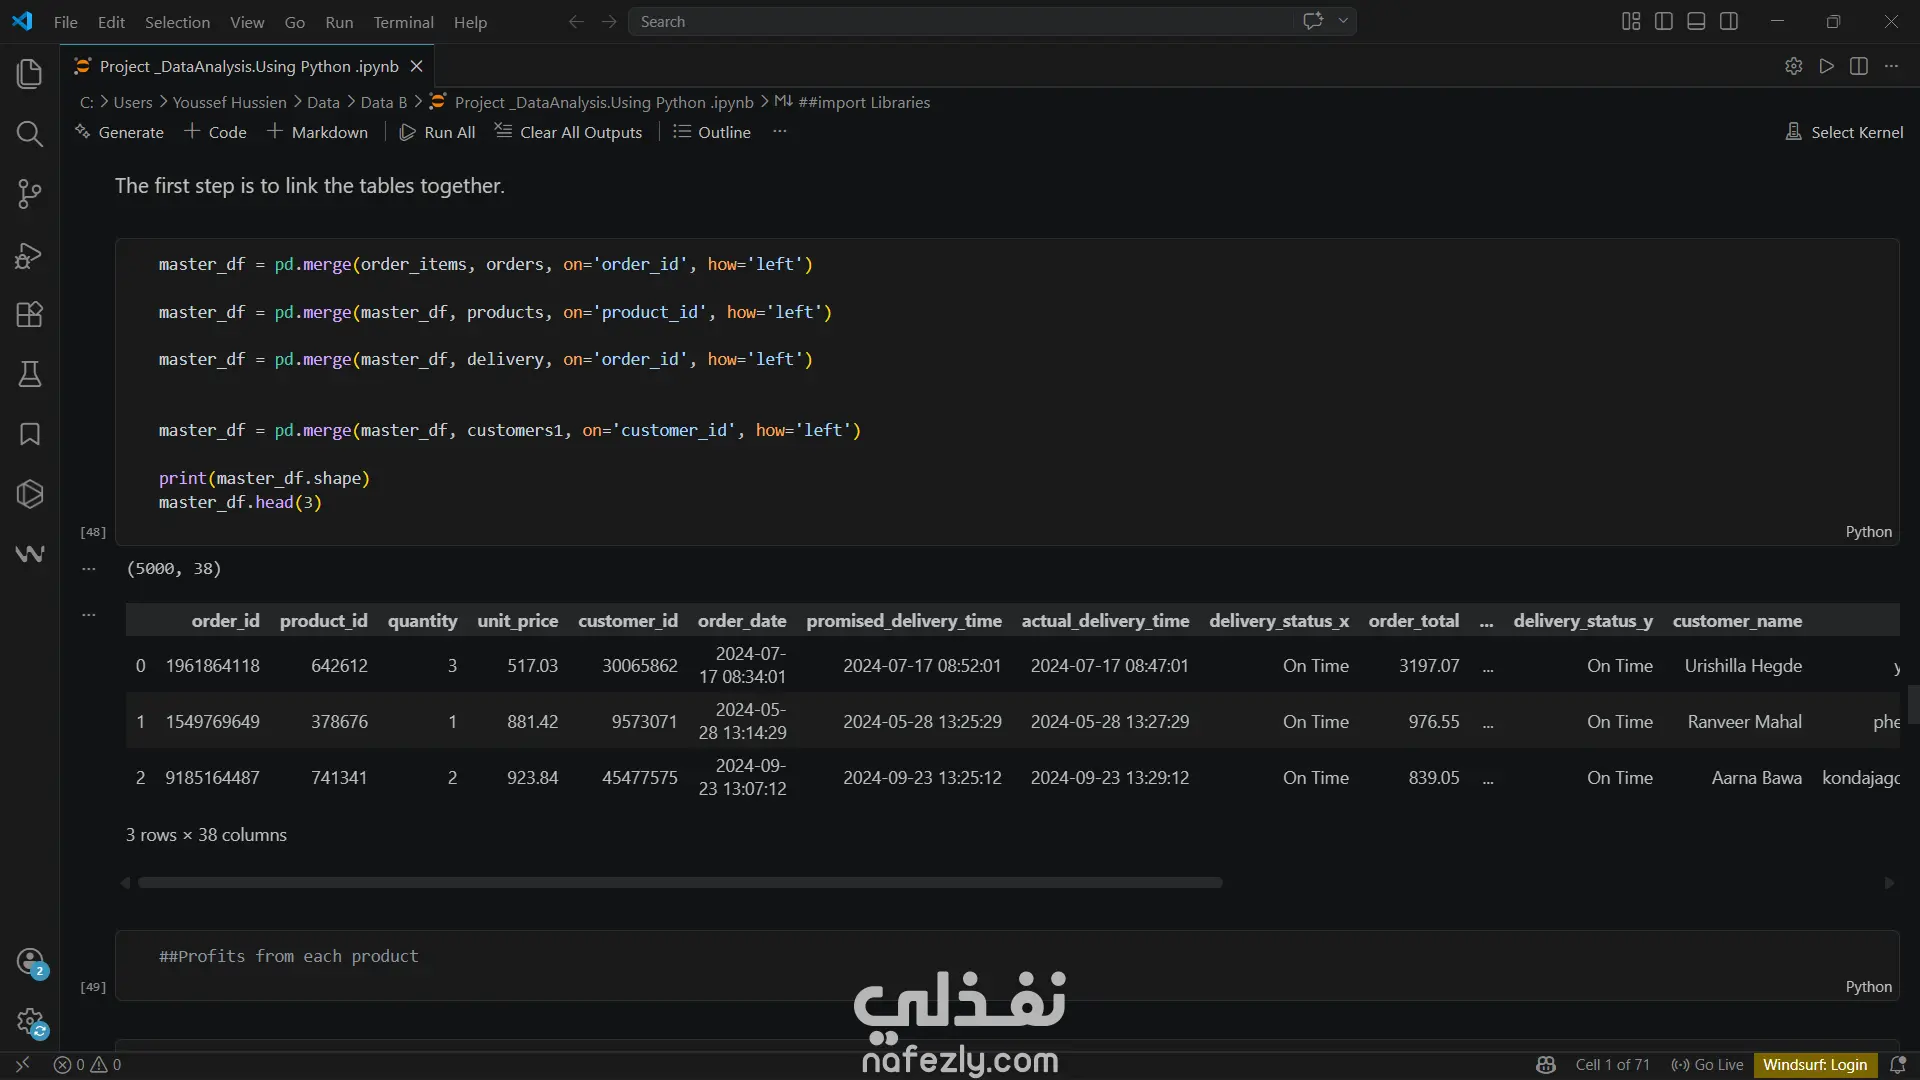Viewport: 1920px width, 1080px height.
Task: Open the Source Control view
Action: point(30,194)
